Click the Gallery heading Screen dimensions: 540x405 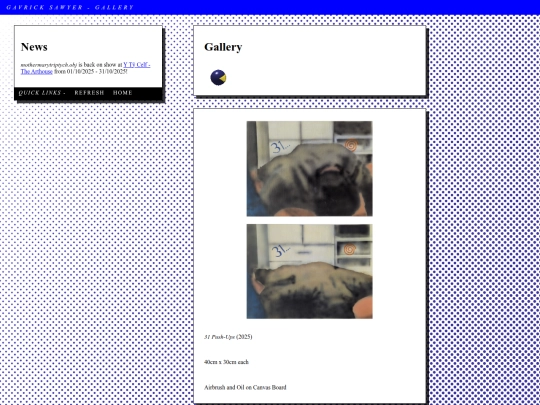pos(223,47)
